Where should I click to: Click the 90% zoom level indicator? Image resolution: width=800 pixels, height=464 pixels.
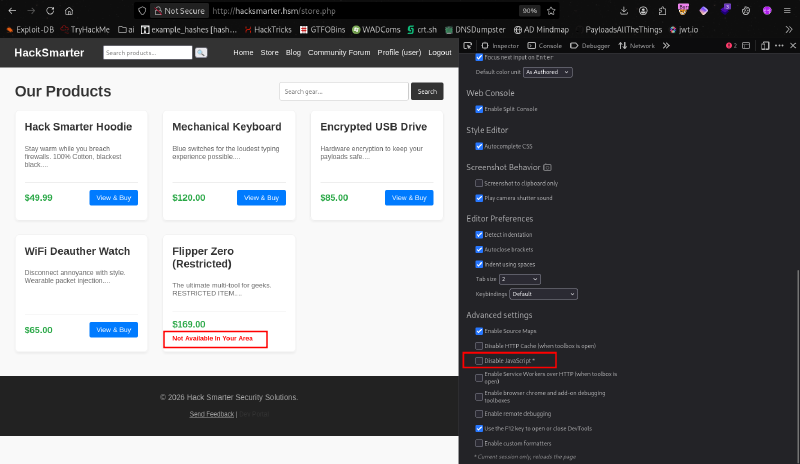(530, 11)
